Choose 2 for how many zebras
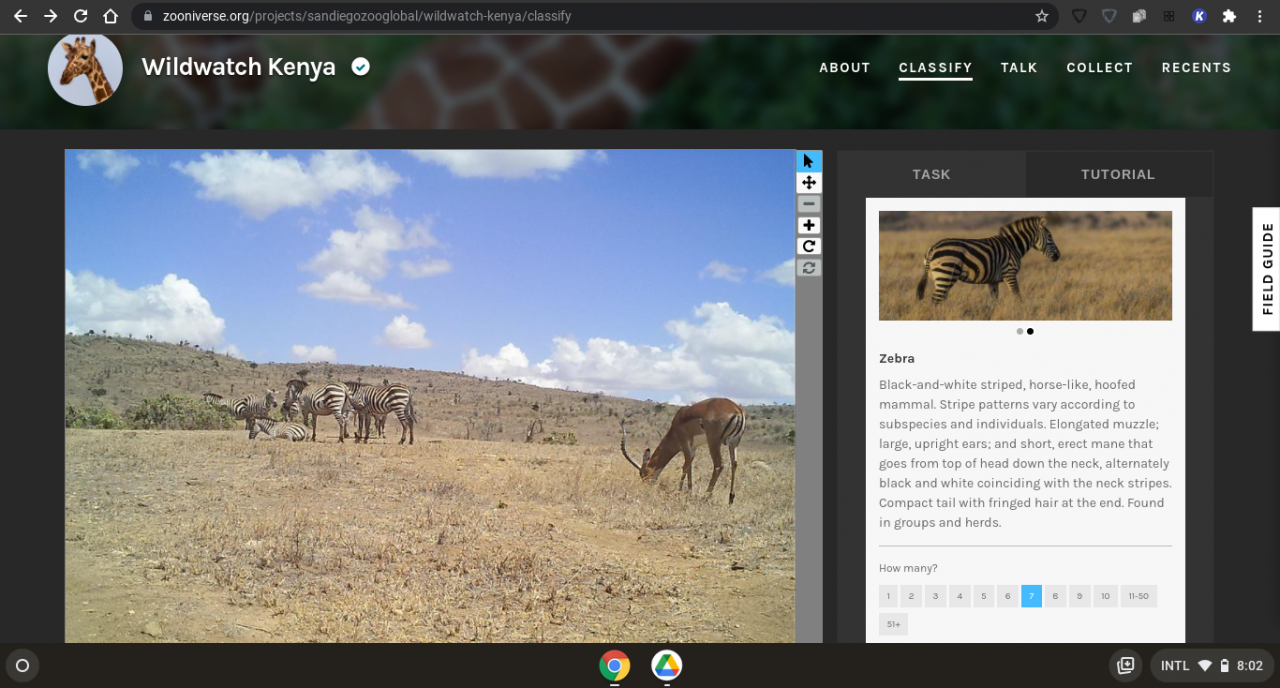1280x688 pixels. coord(911,596)
